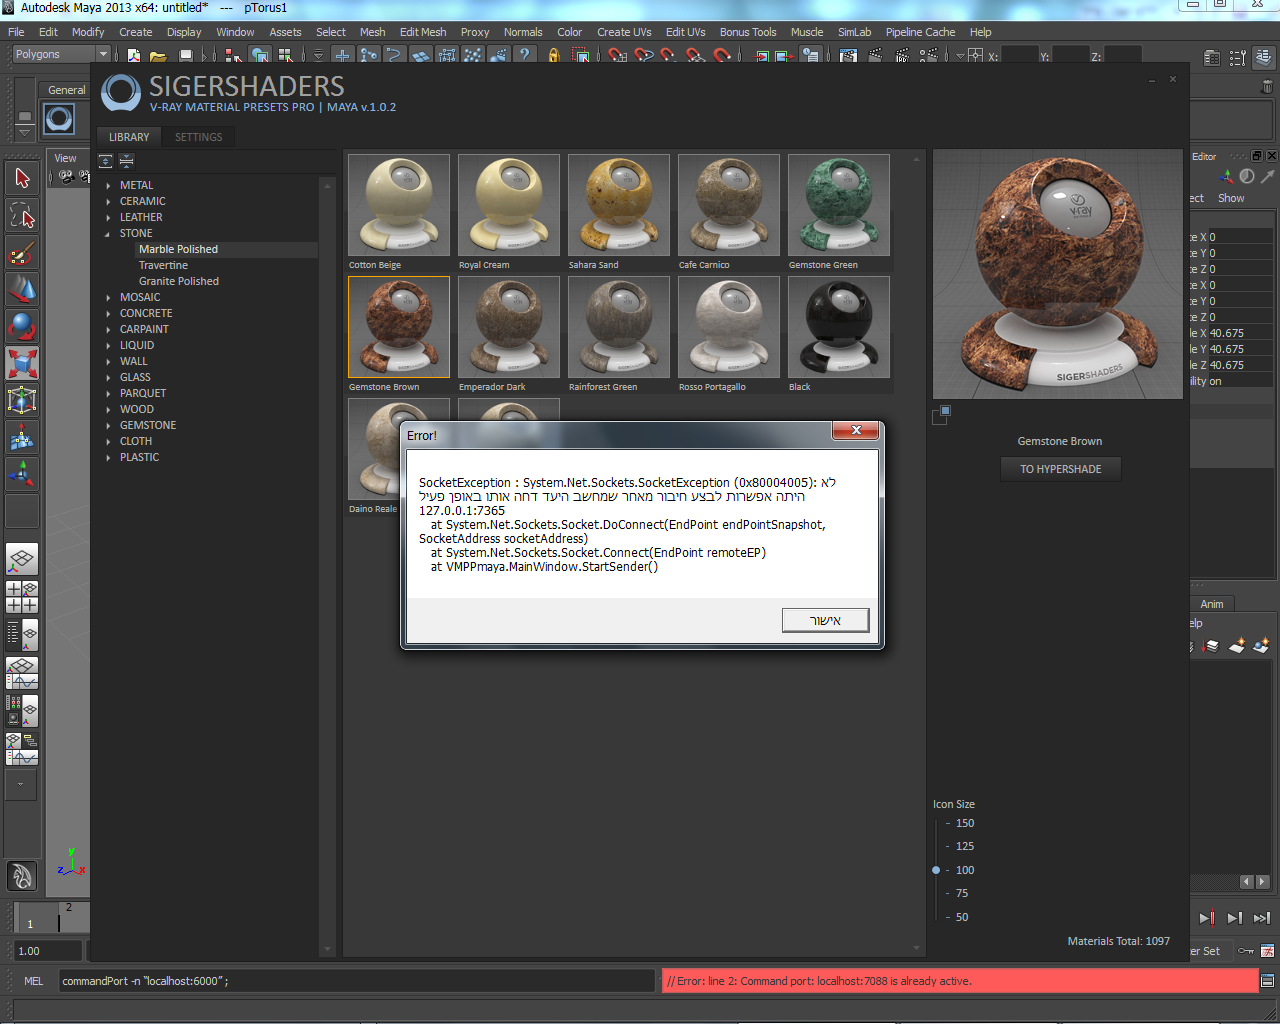The width and height of the screenshot is (1280, 1024).
Task: Close the Error! dialog with X
Action: point(856,430)
